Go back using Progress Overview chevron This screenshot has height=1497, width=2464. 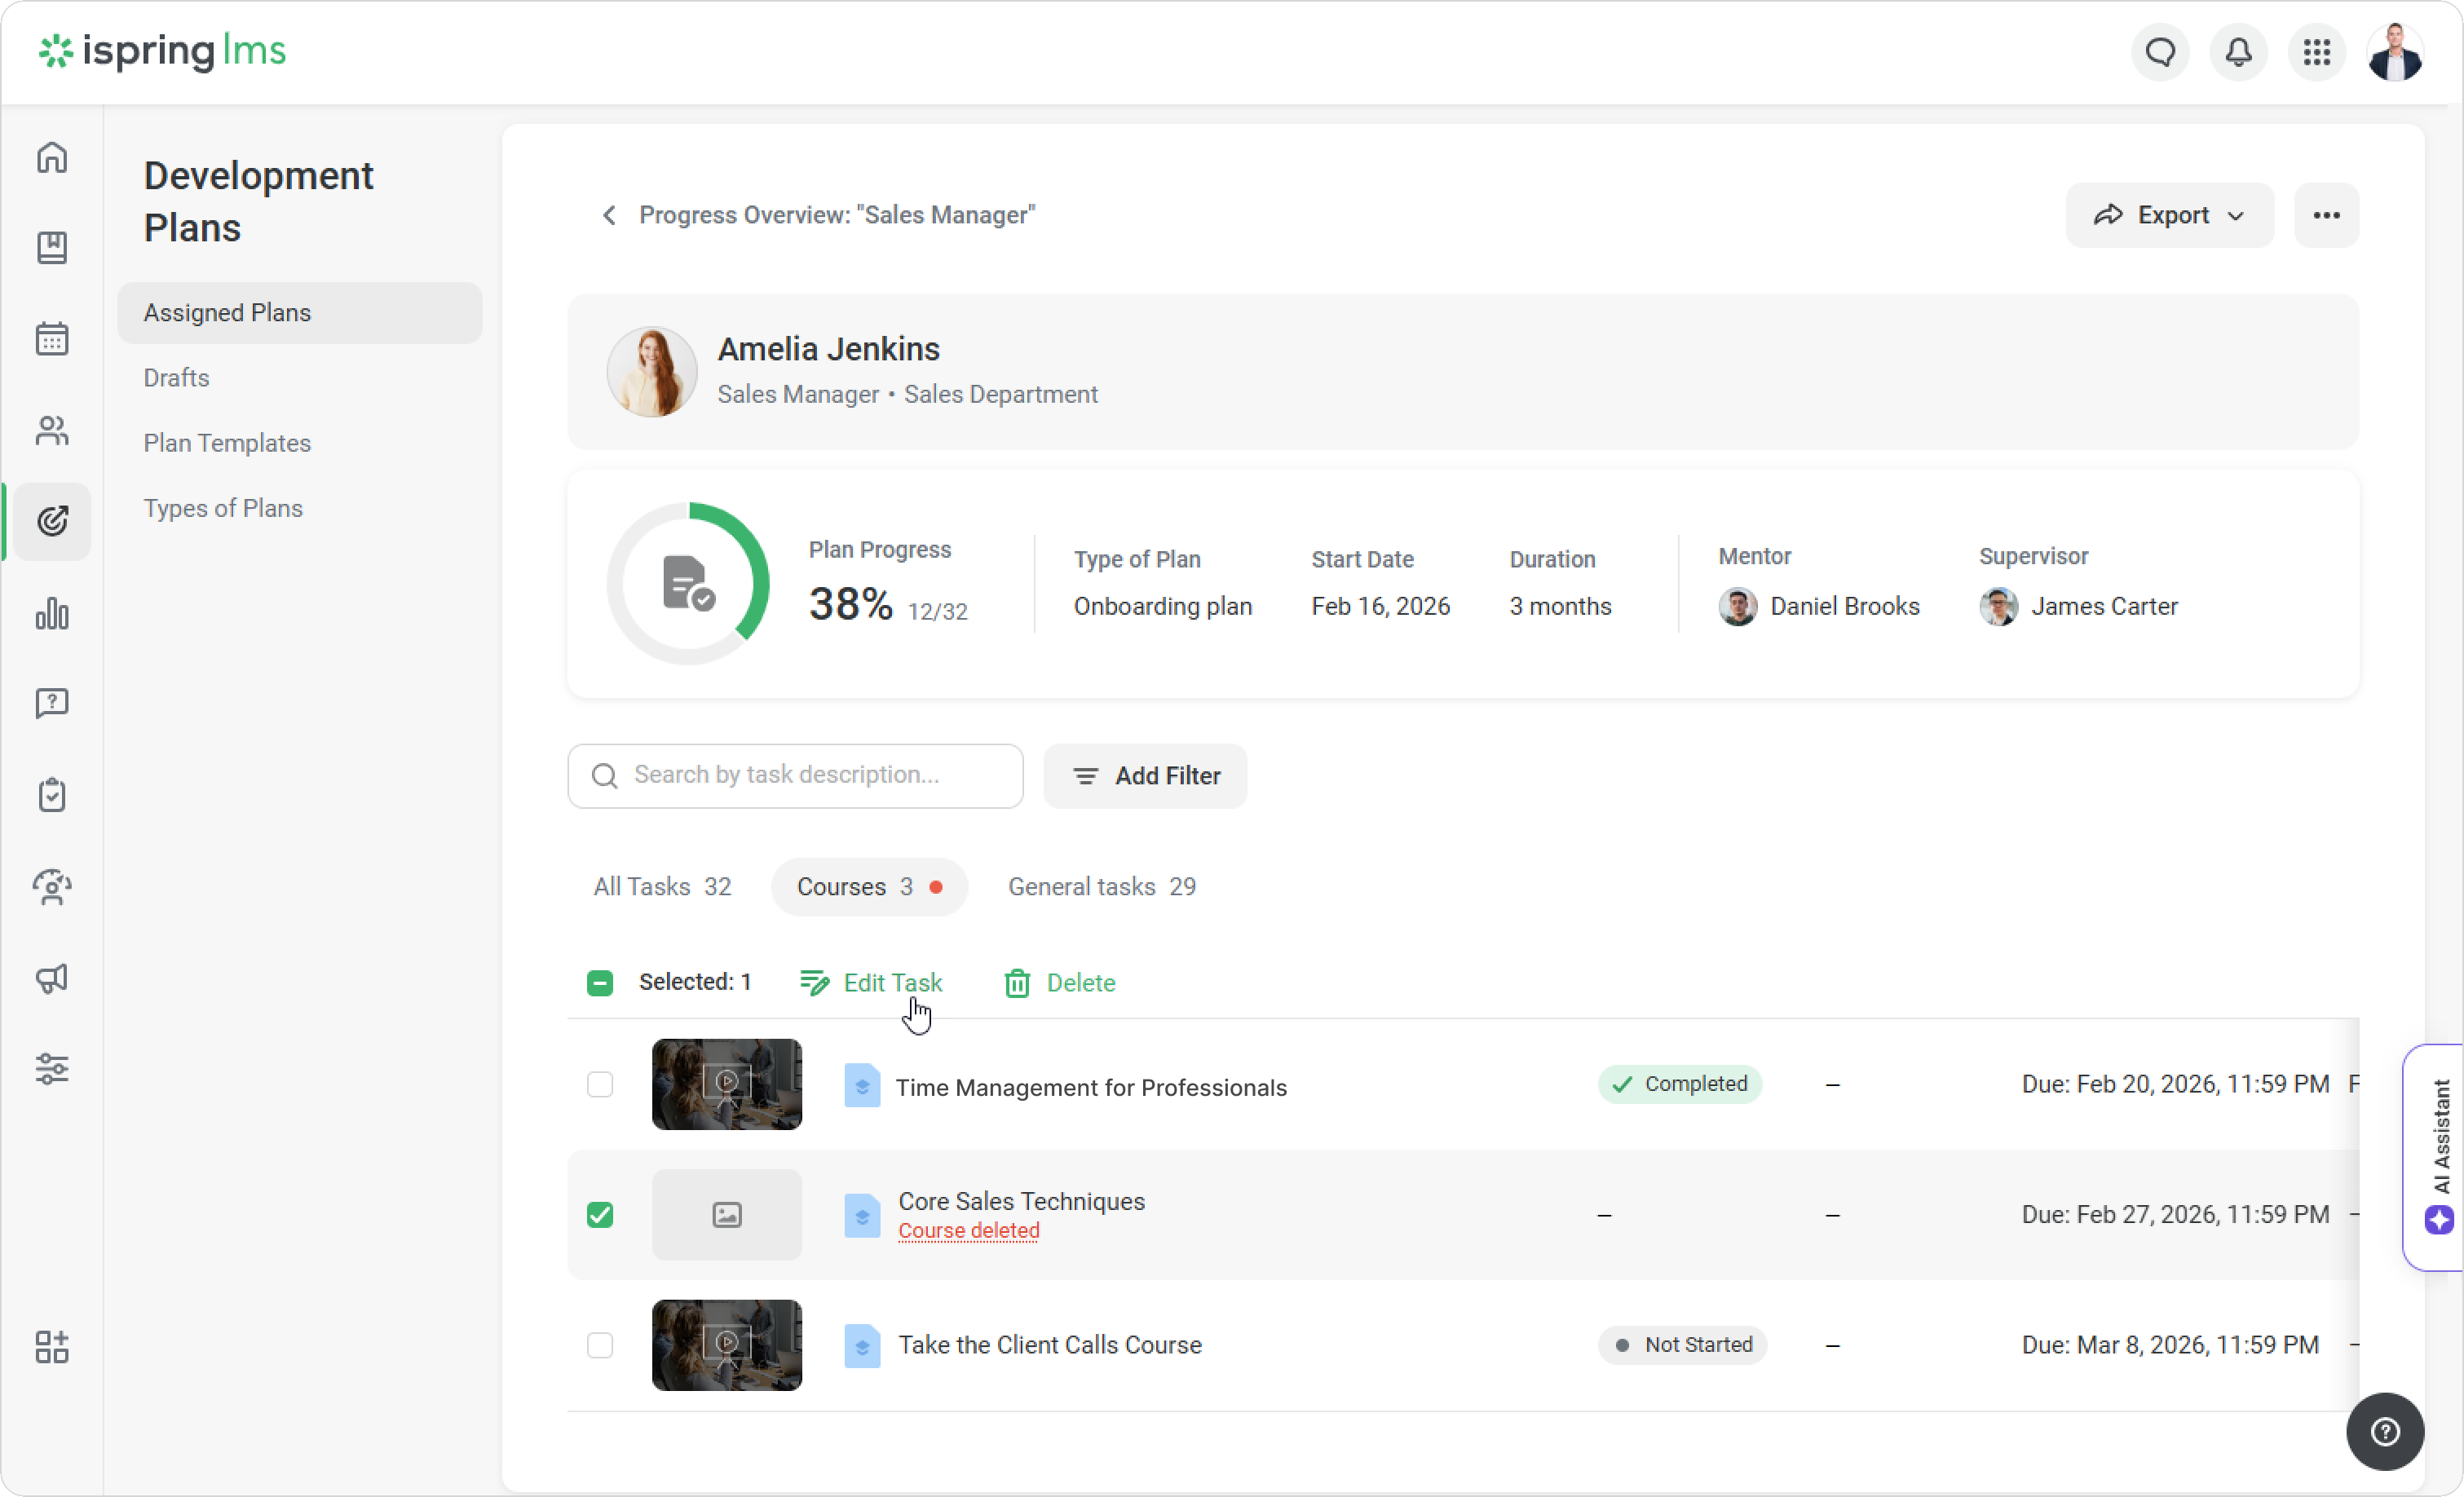click(609, 215)
